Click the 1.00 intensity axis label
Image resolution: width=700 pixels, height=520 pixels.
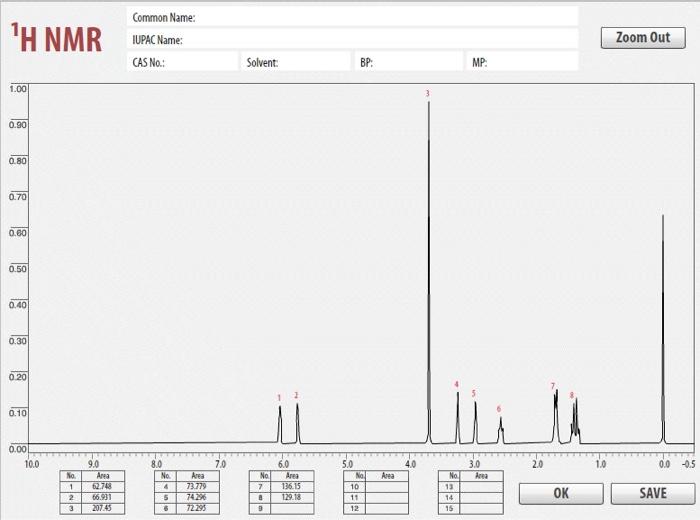click(x=18, y=89)
